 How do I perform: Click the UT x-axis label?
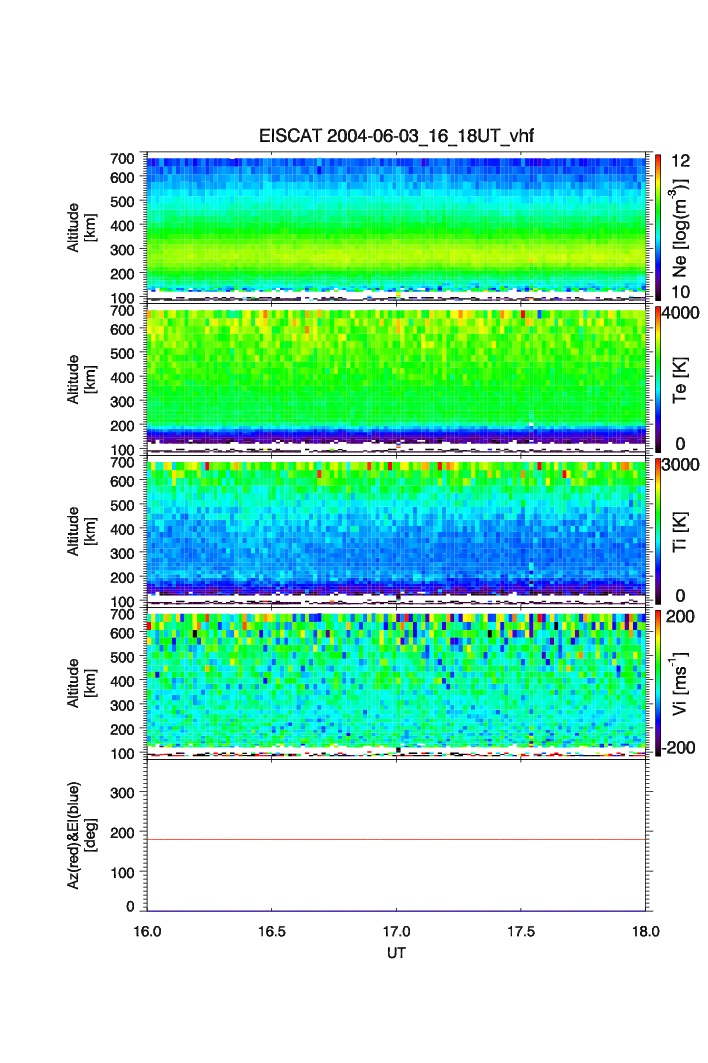point(397,953)
